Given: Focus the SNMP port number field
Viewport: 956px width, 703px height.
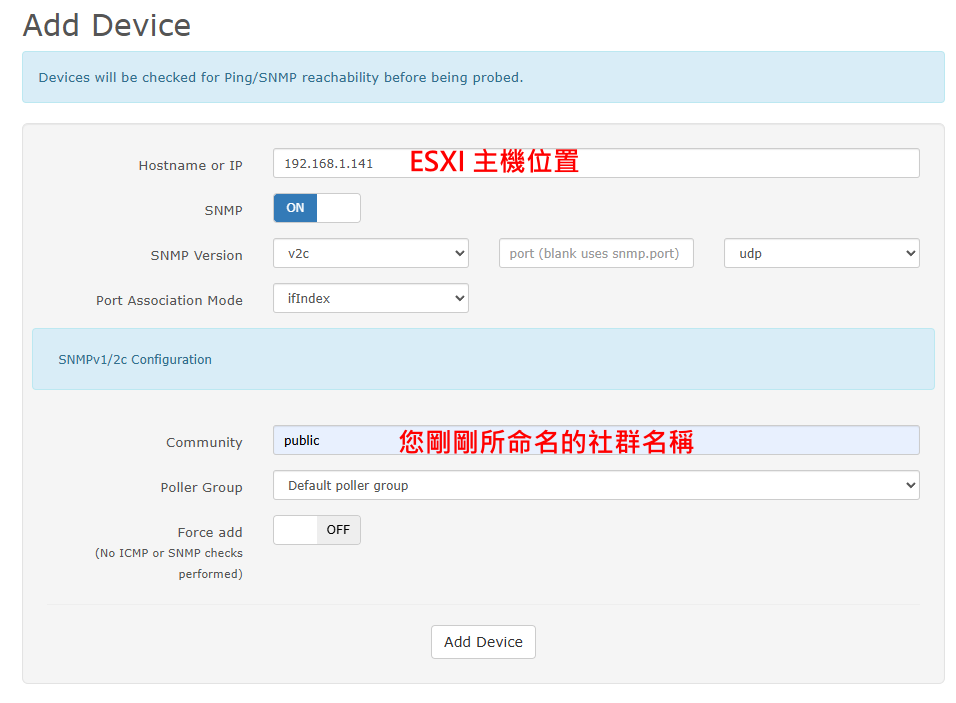Looking at the screenshot, I should (595, 254).
